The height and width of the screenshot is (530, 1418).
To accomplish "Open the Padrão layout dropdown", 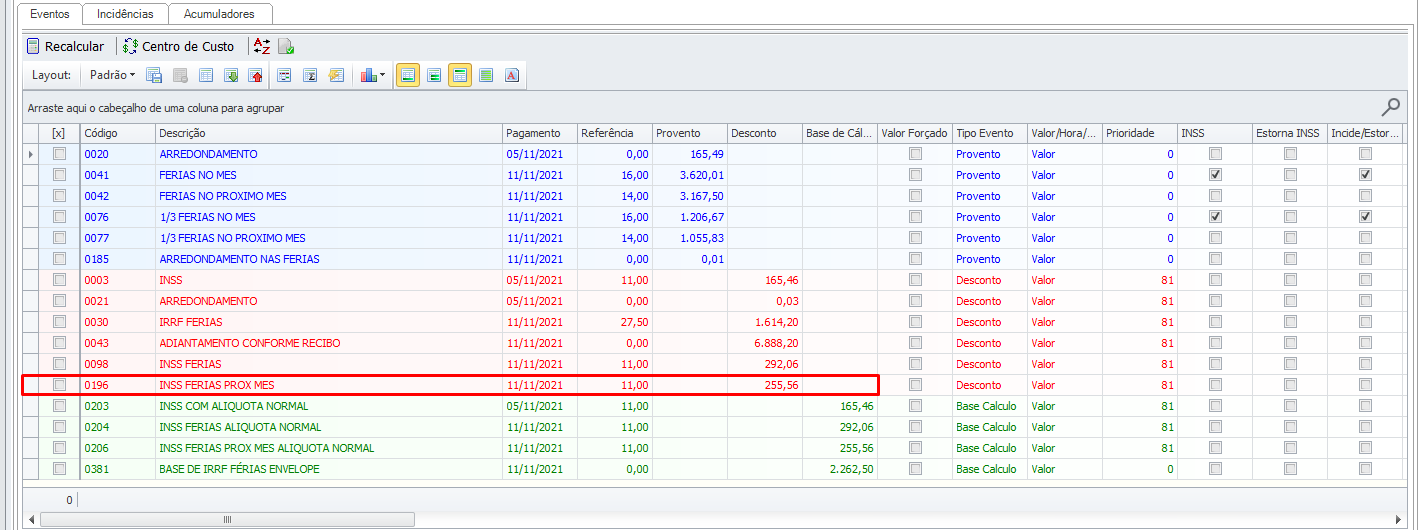I will click(x=112, y=75).
